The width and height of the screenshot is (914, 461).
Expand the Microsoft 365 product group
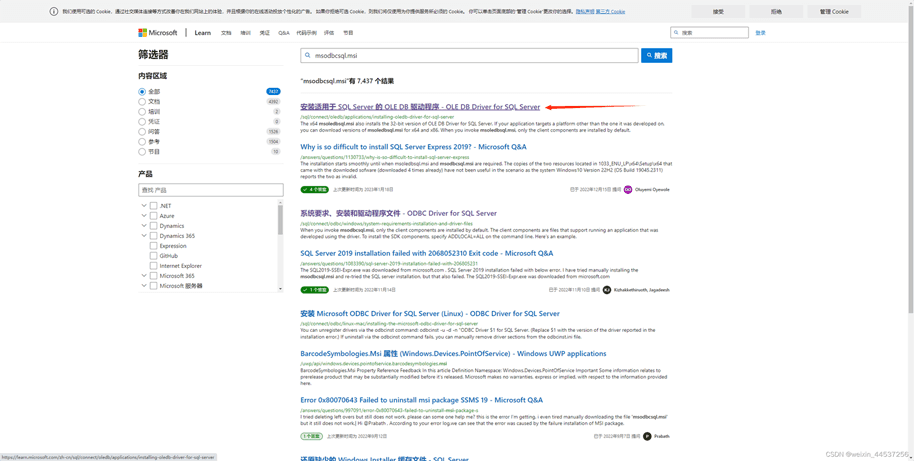tap(144, 276)
